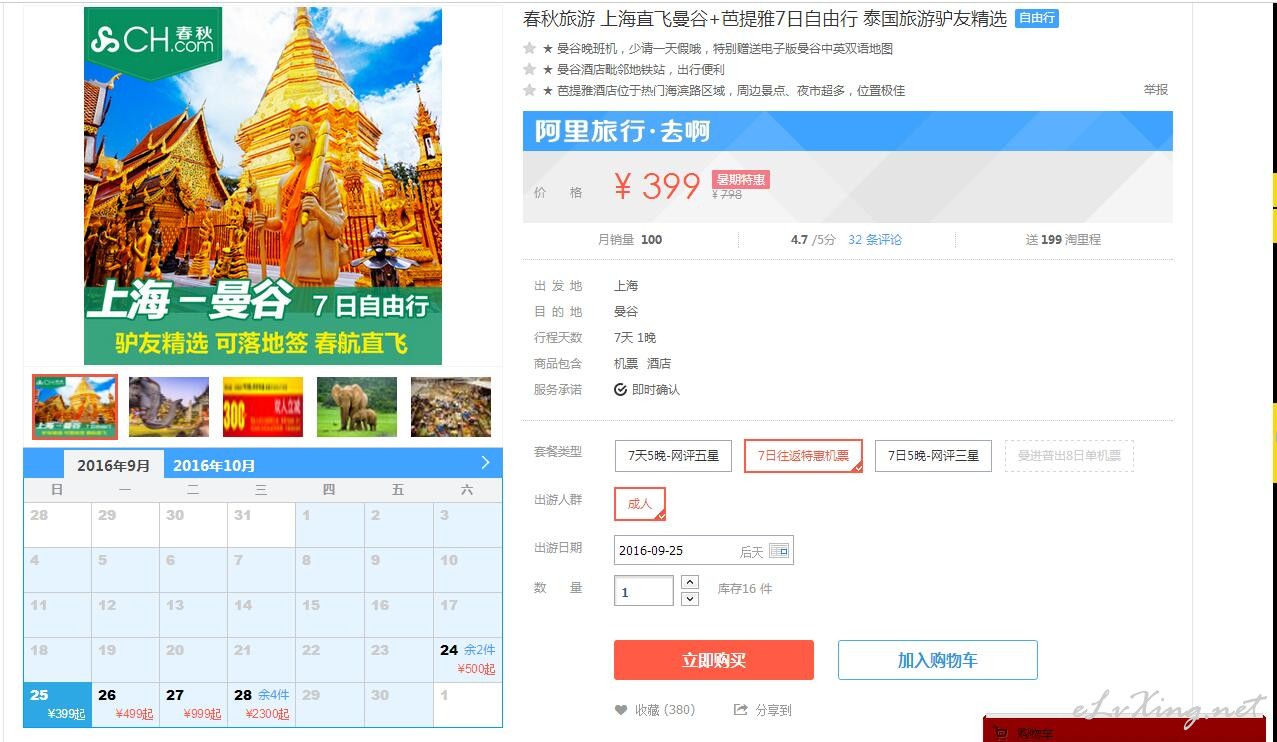Viewport: 1277px width, 742px height.
Task: Switch calendar to 2016年10月 tab
Action: (214, 465)
